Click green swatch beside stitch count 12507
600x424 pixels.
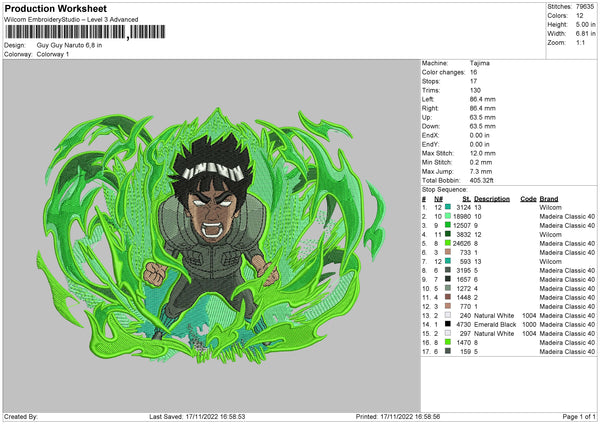tap(448, 225)
